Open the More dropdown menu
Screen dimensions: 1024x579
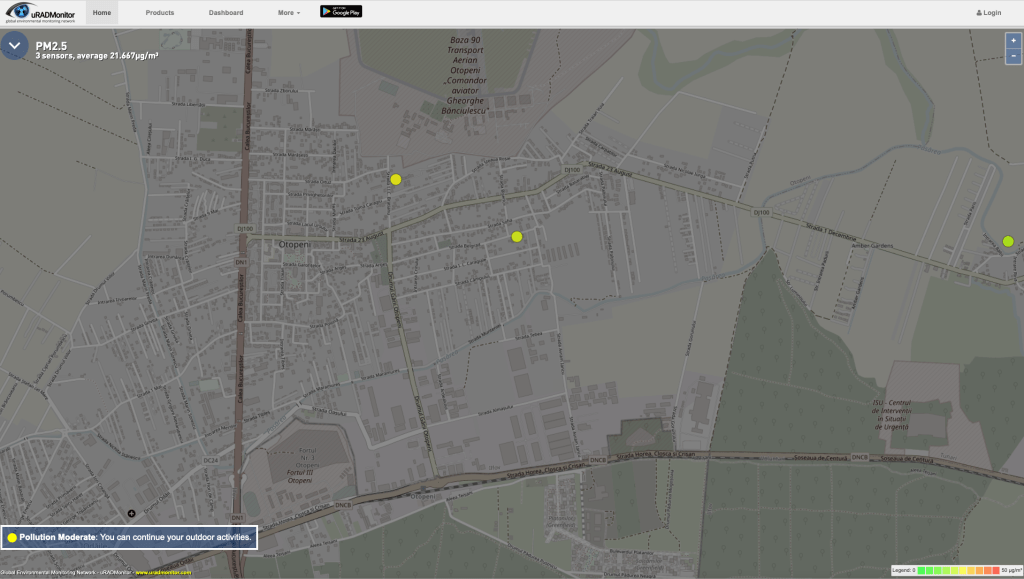pos(289,13)
